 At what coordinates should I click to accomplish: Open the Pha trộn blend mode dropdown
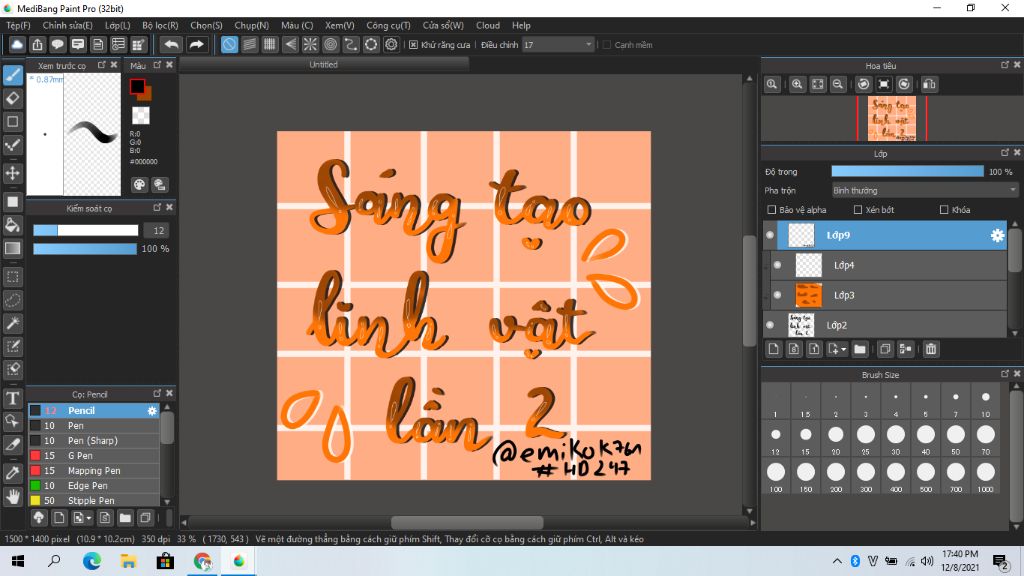[x=924, y=191]
